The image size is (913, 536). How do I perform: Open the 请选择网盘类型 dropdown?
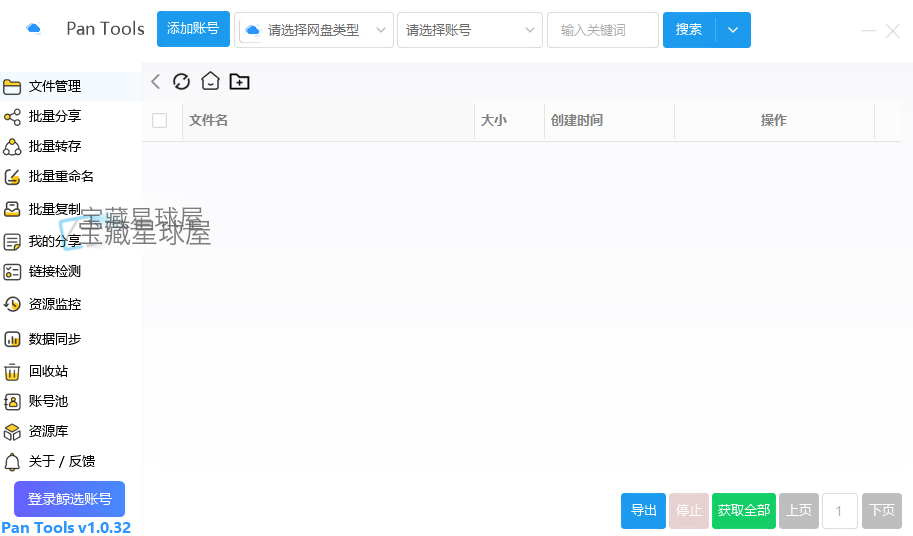[314, 30]
